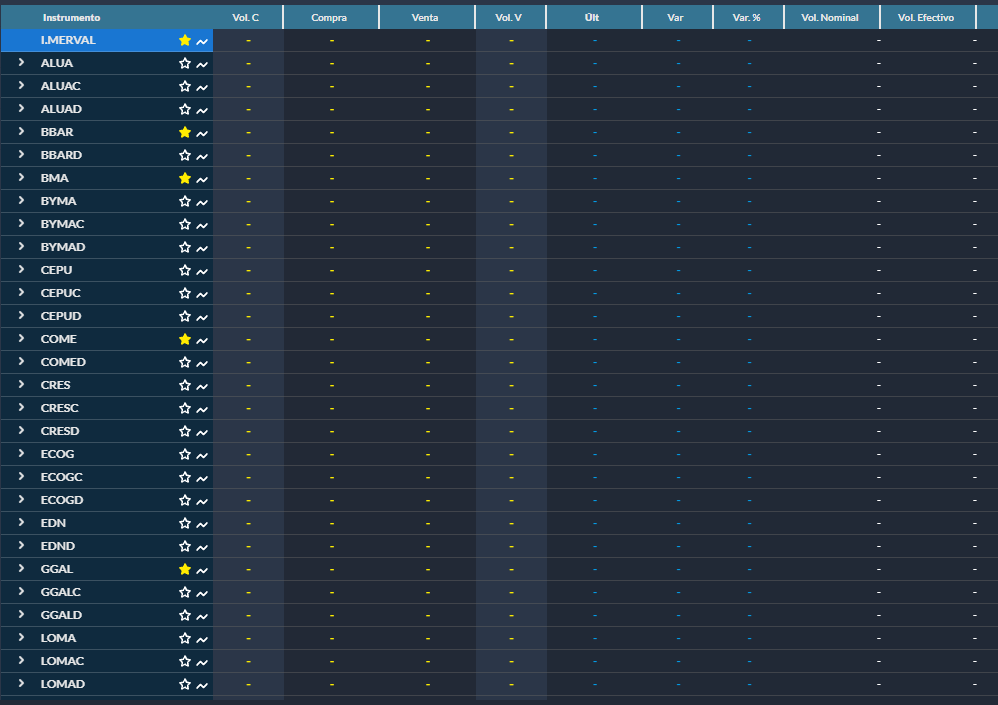Expand the LOMAD row
The image size is (998, 705).
pos(21,683)
